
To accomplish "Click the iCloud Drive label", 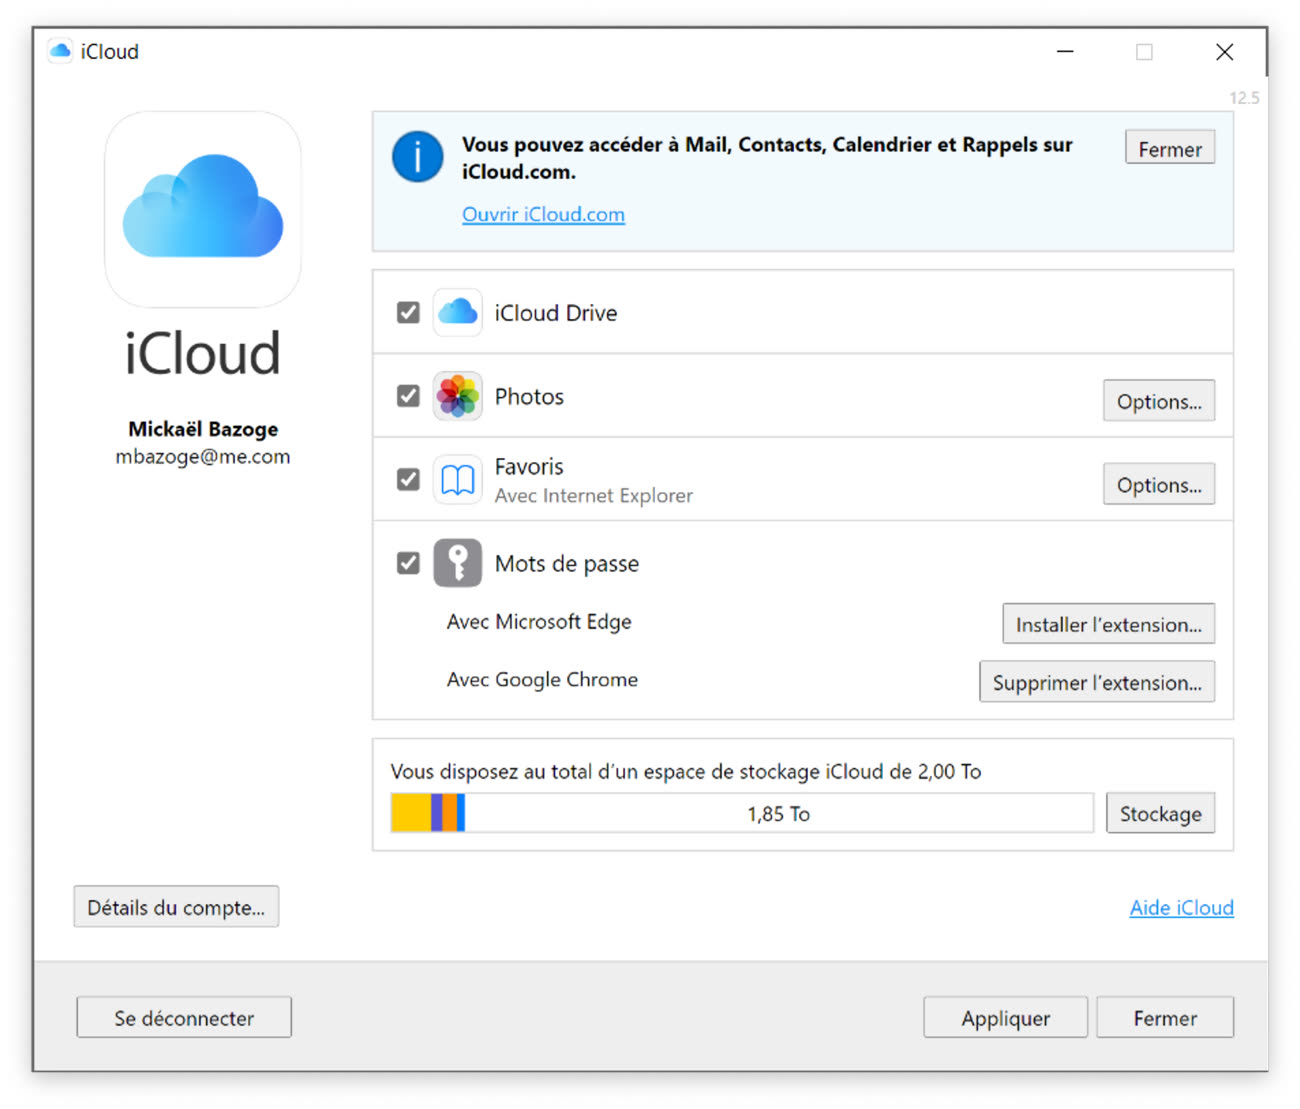I will pos(556,313).
